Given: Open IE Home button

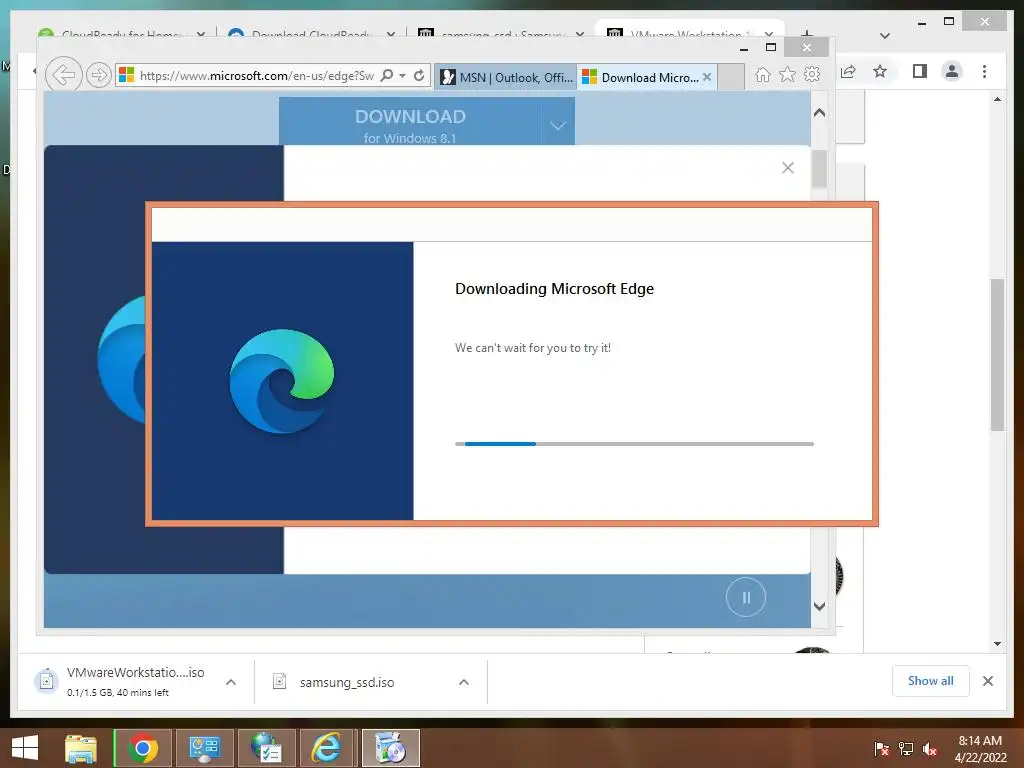Looking at the screenshot, I should click(x=762, y=74).
